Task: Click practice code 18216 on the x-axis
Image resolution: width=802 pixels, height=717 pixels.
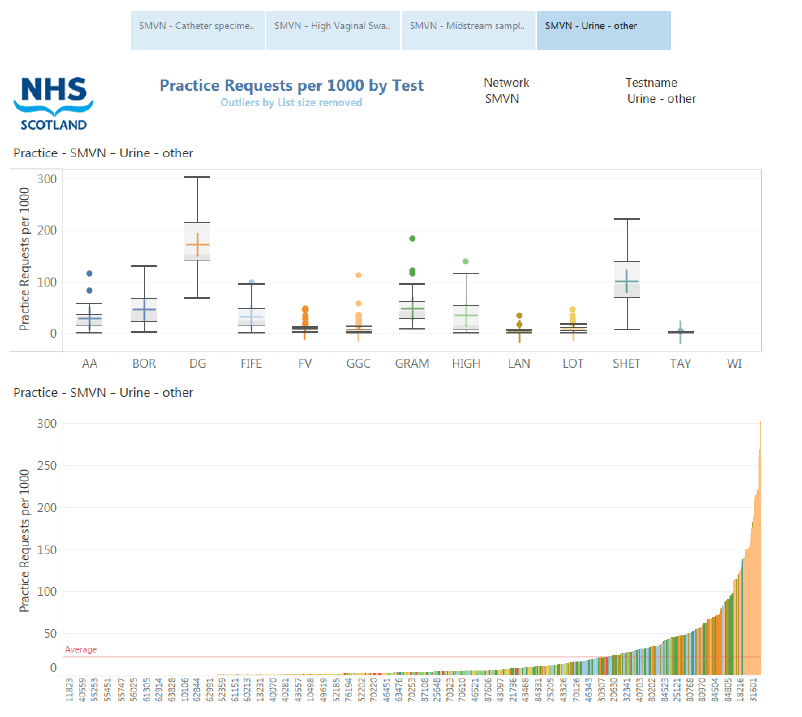Action: 741,689
